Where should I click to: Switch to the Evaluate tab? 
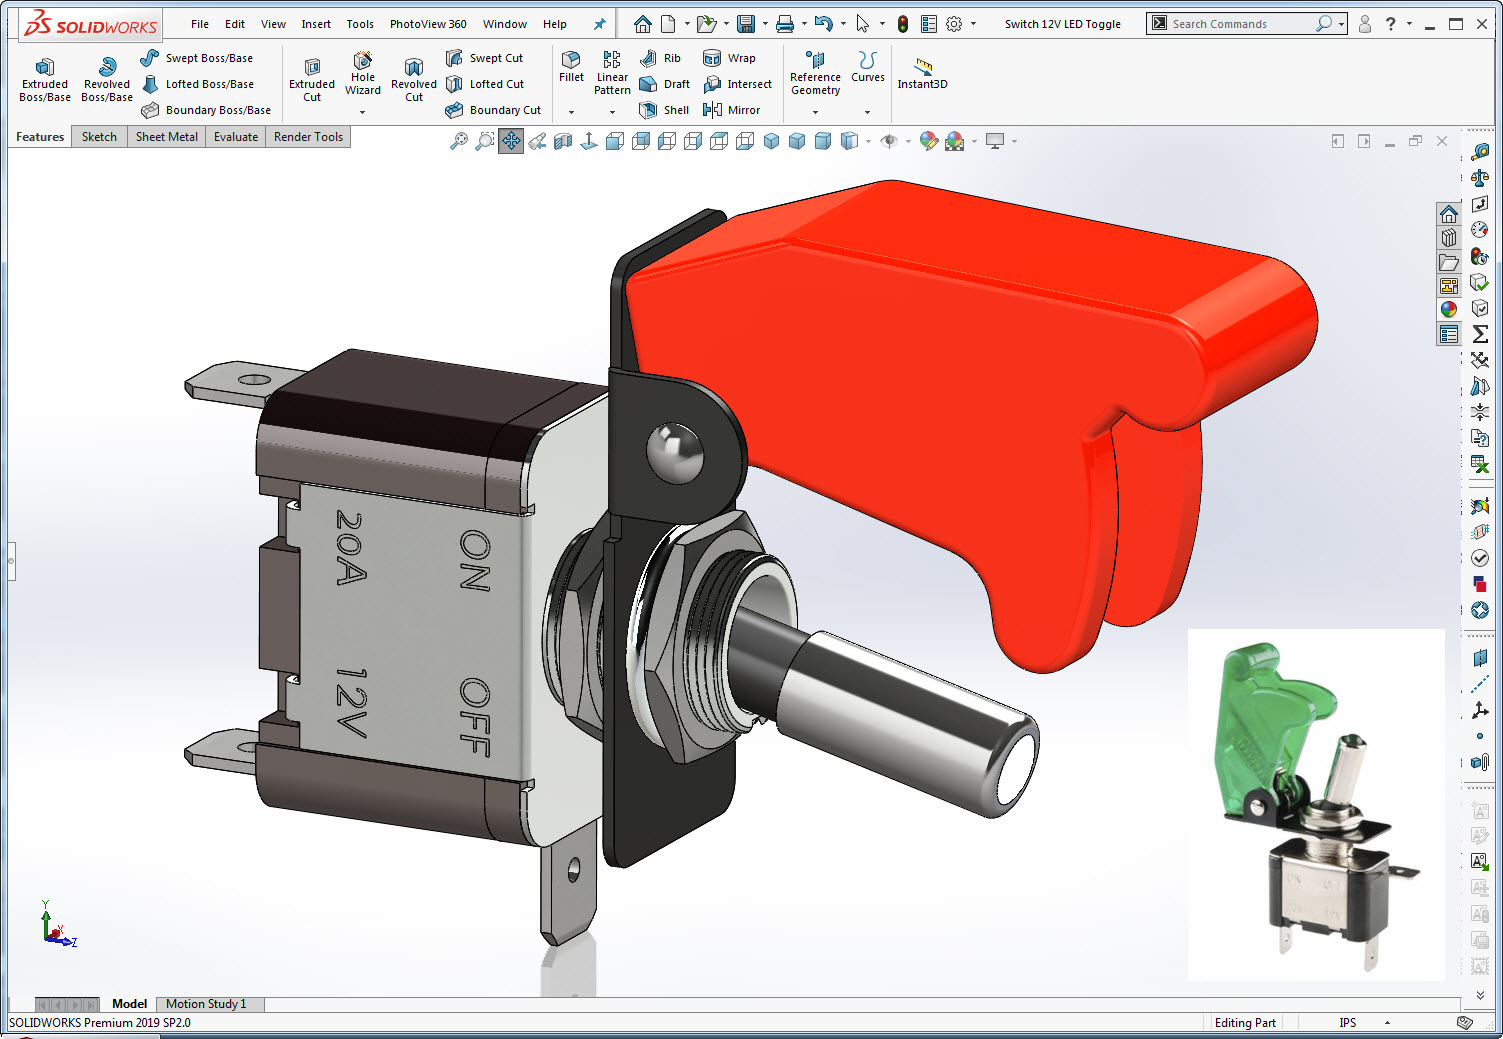point(236,137)
